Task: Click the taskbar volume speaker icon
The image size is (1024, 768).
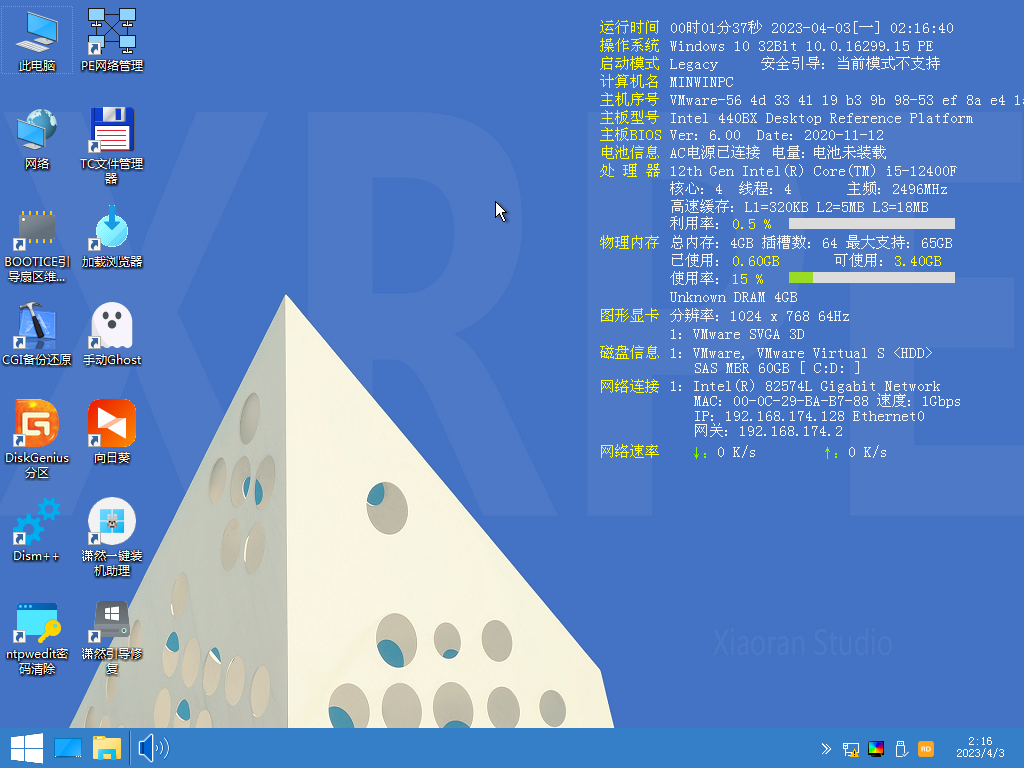Action: pyautogui.click(x=152, y=748)
